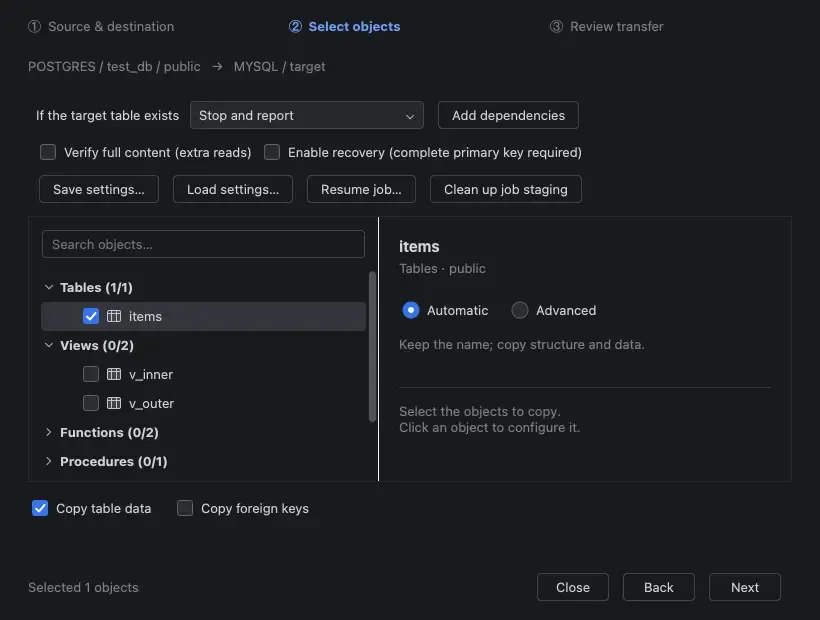Proceed with the Next button

tap(745, 587)
